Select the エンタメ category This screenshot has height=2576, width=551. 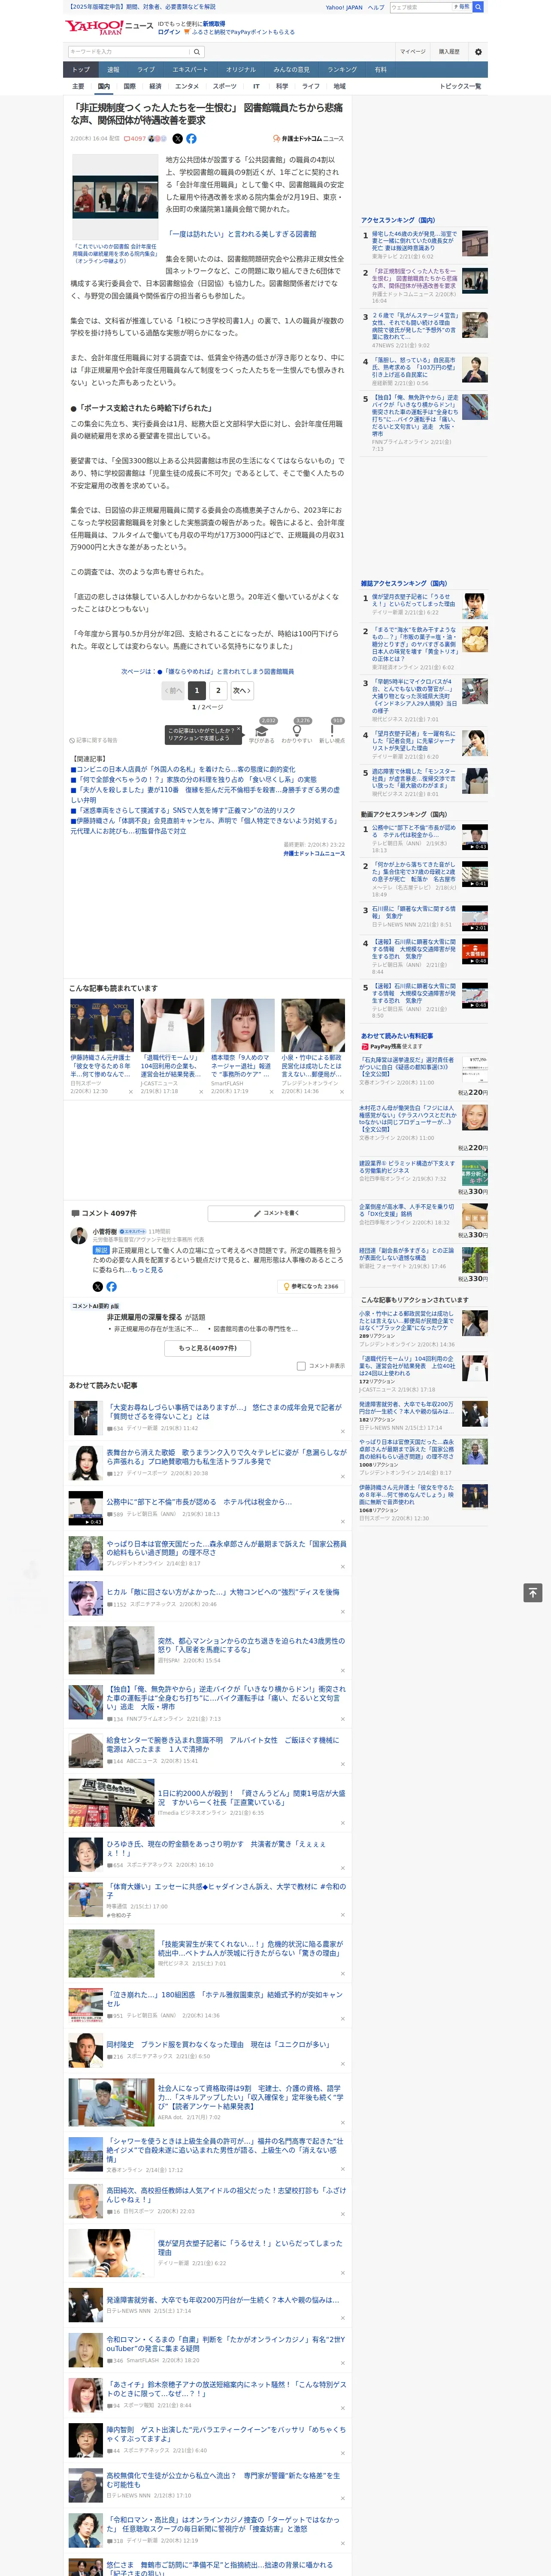[x=187, y=86]
